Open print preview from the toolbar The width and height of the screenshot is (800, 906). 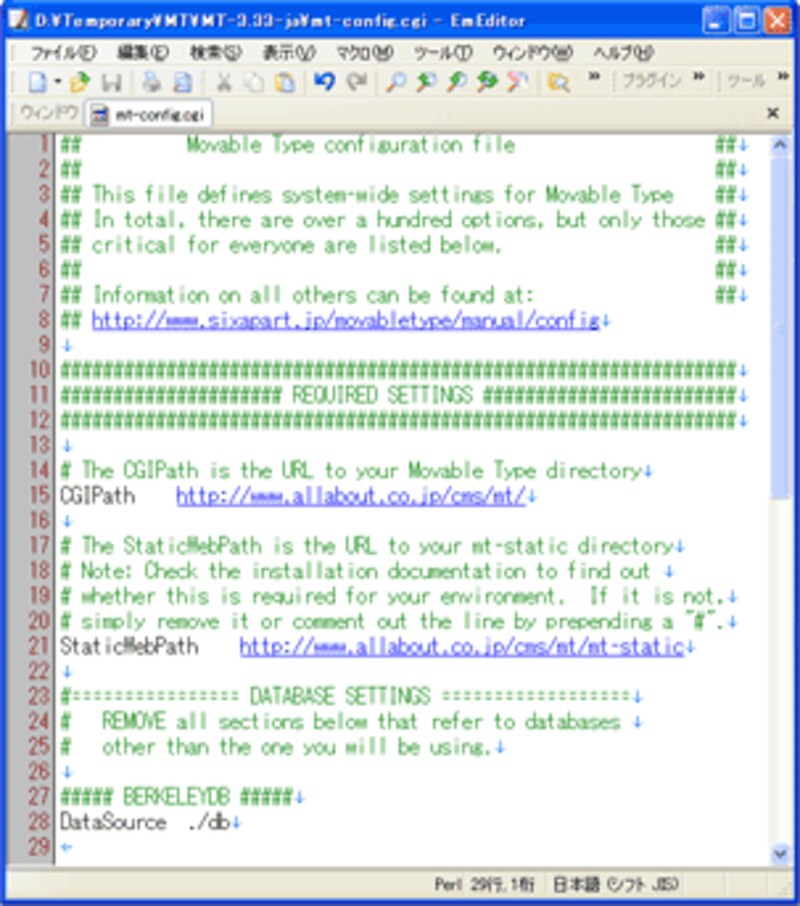pyautogui.click(x=183, y=82)
